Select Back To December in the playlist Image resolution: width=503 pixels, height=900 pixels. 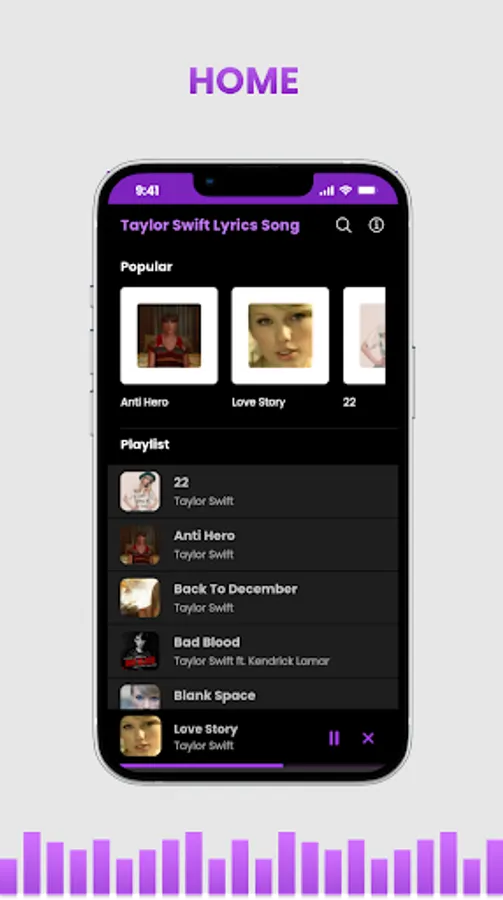click(253, 598)
